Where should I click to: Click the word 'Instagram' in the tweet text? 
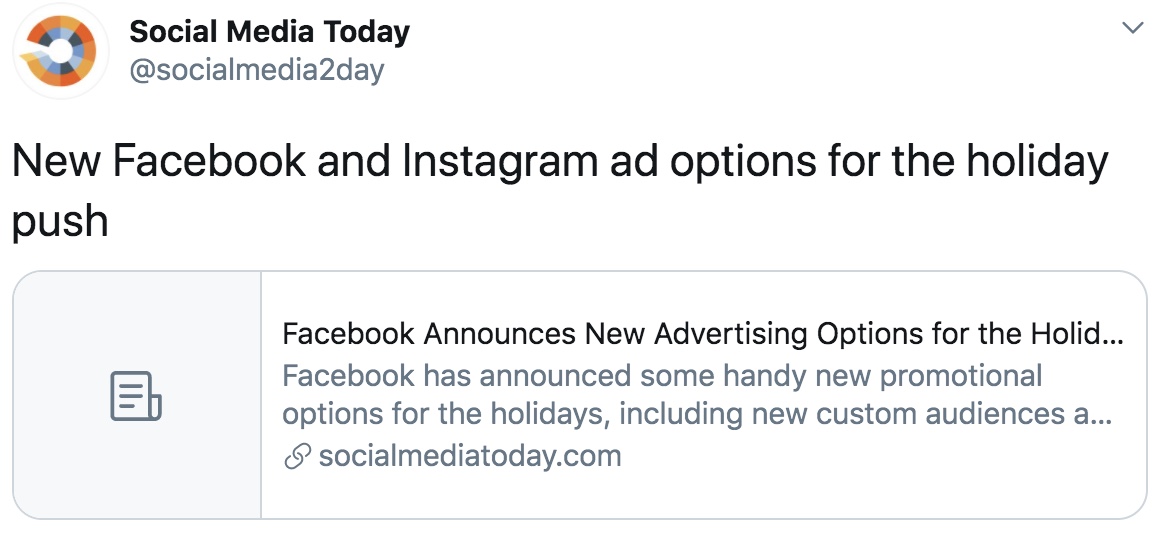(x=499, y=161)
